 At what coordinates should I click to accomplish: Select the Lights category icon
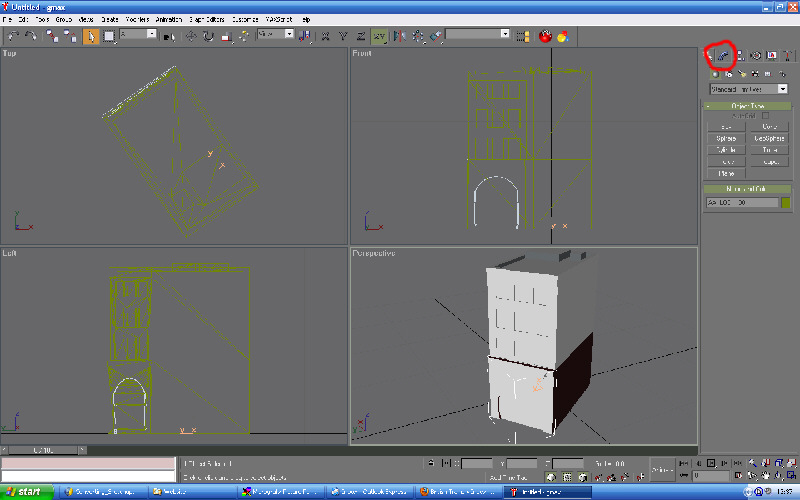[742, 74]
